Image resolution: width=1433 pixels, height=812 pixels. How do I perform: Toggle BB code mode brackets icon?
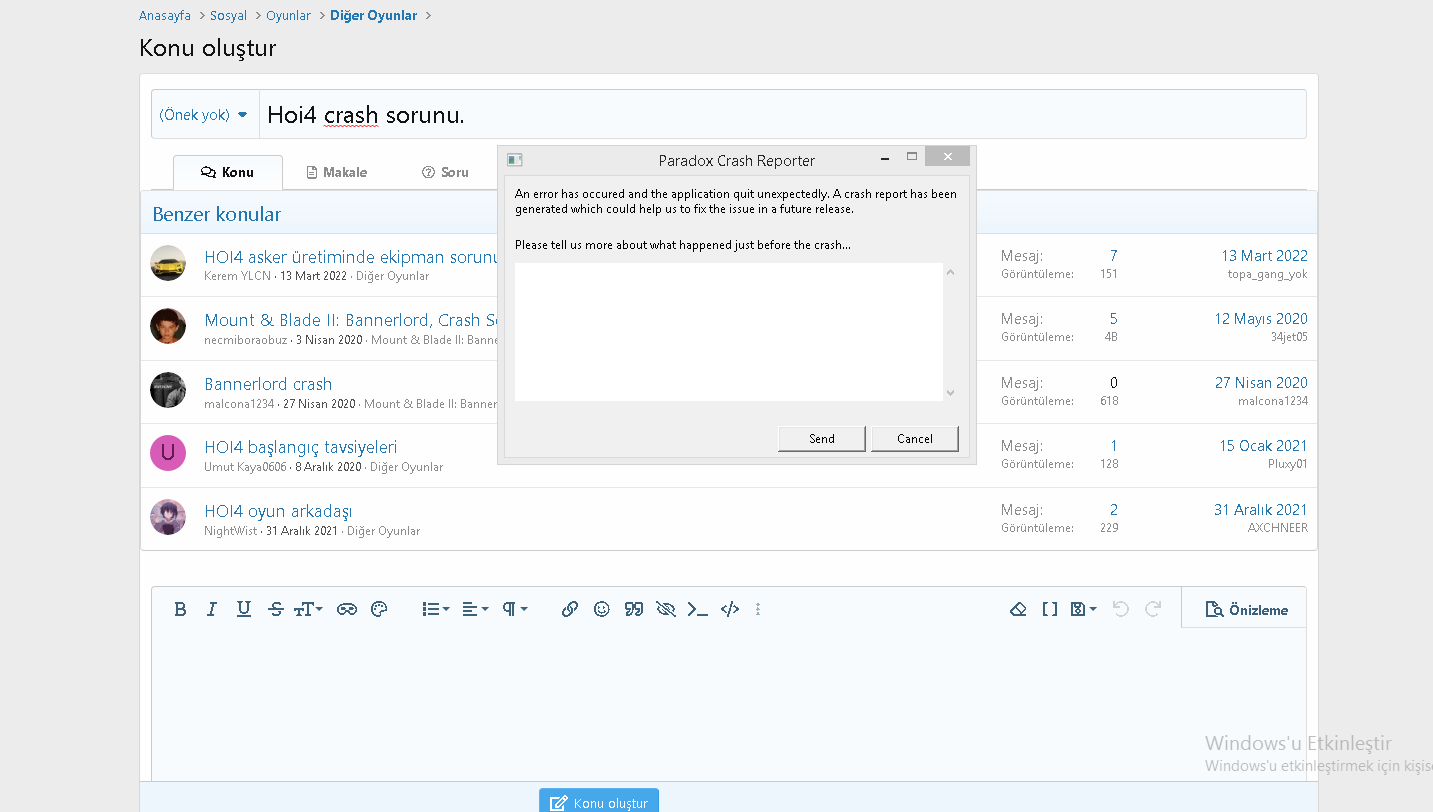pos(1050,609)
